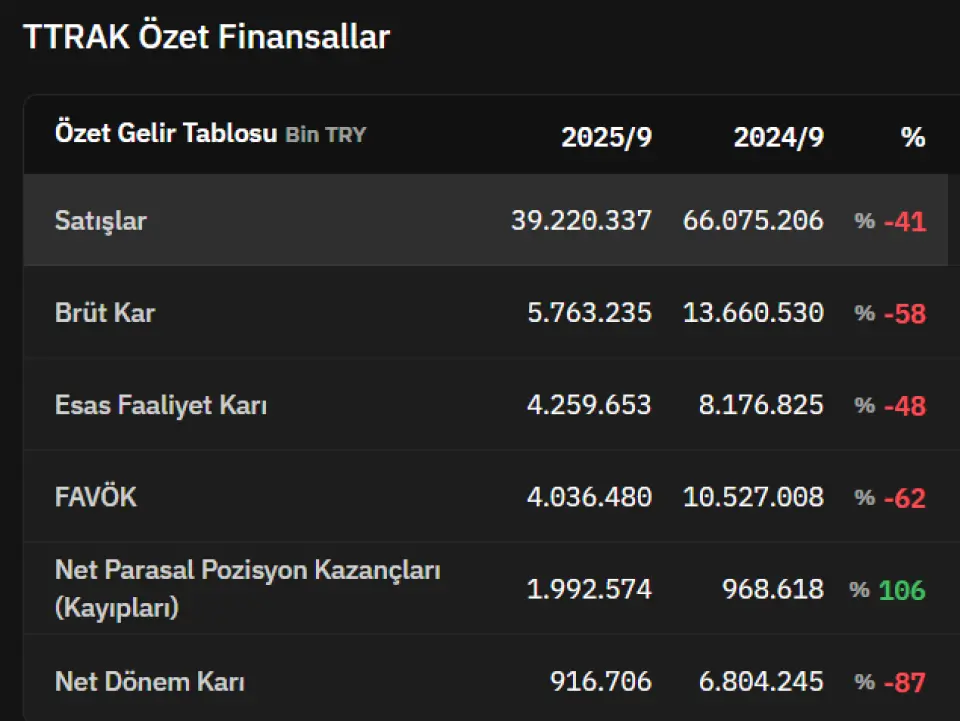Open the Brüt Kar row label
The image size is (960, 721).
(x=105, y=313)
